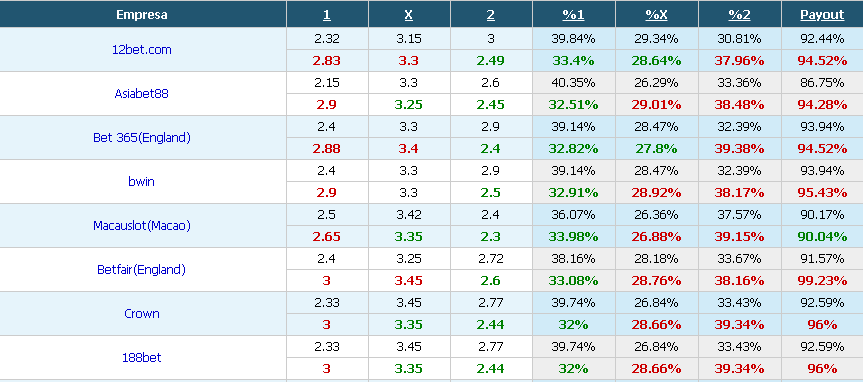Open the Crown company link
Viewport: 863px width, 382px height.
(141, 314)
